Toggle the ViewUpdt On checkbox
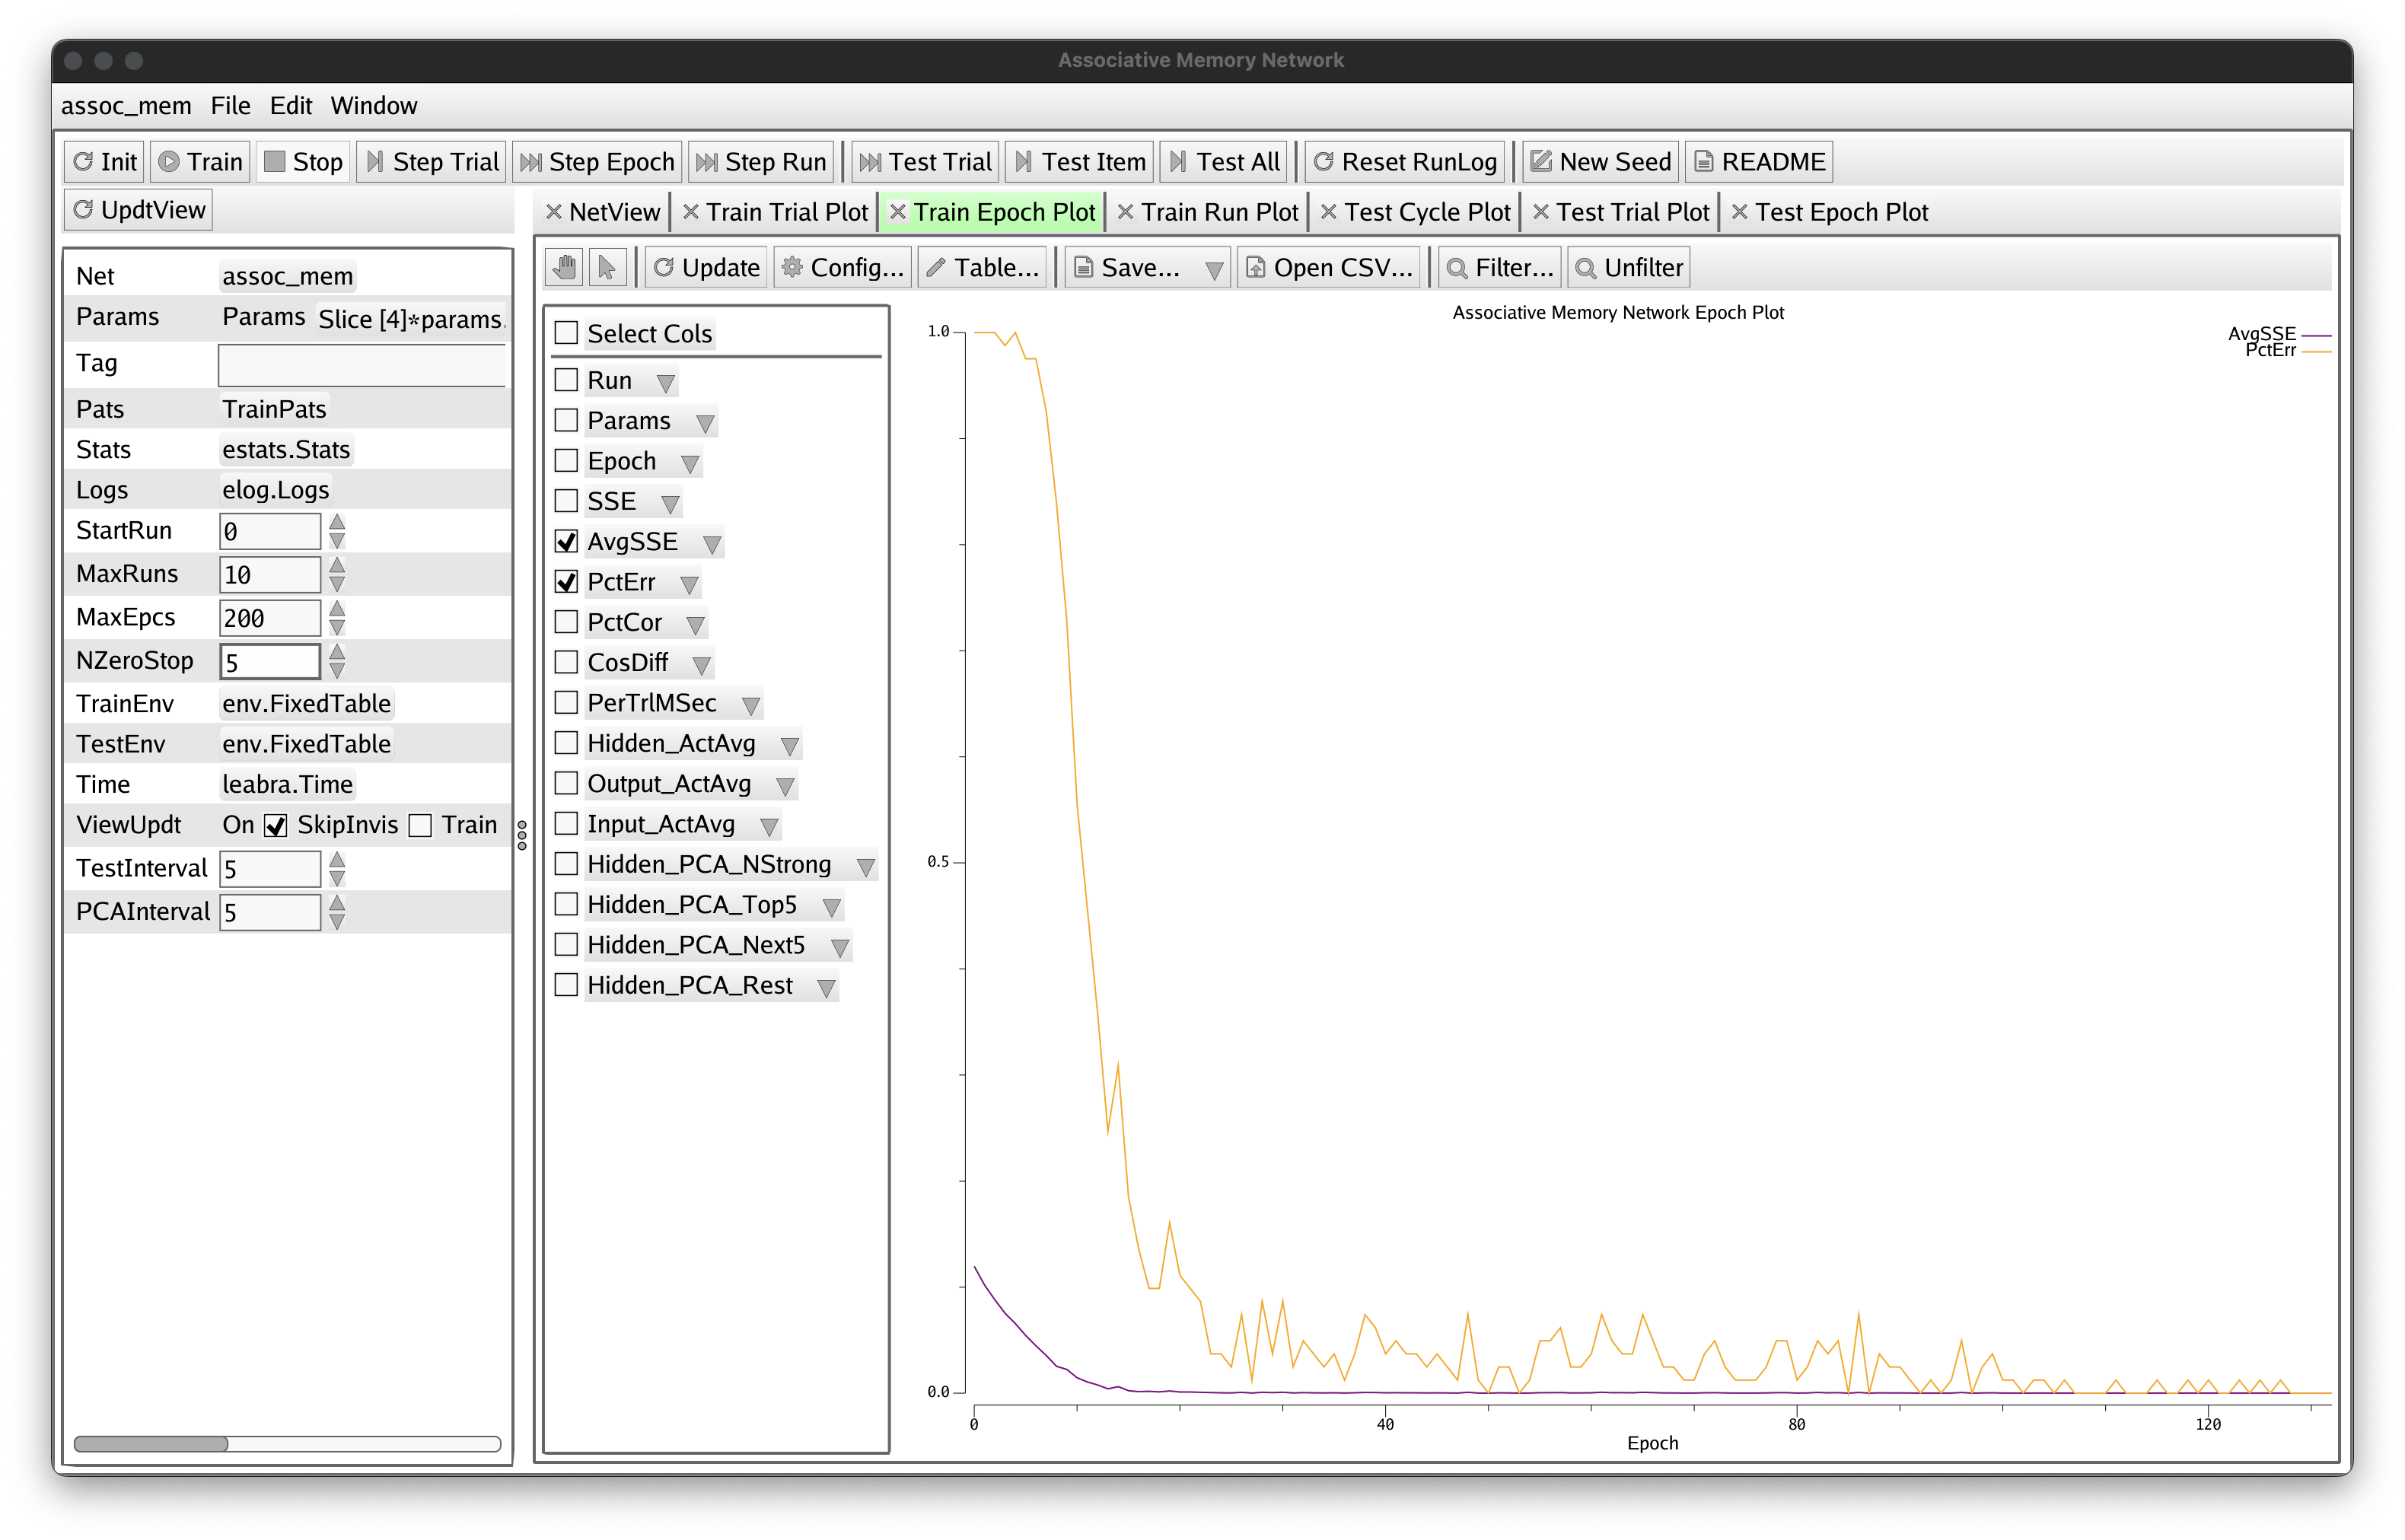 (275, 825)
